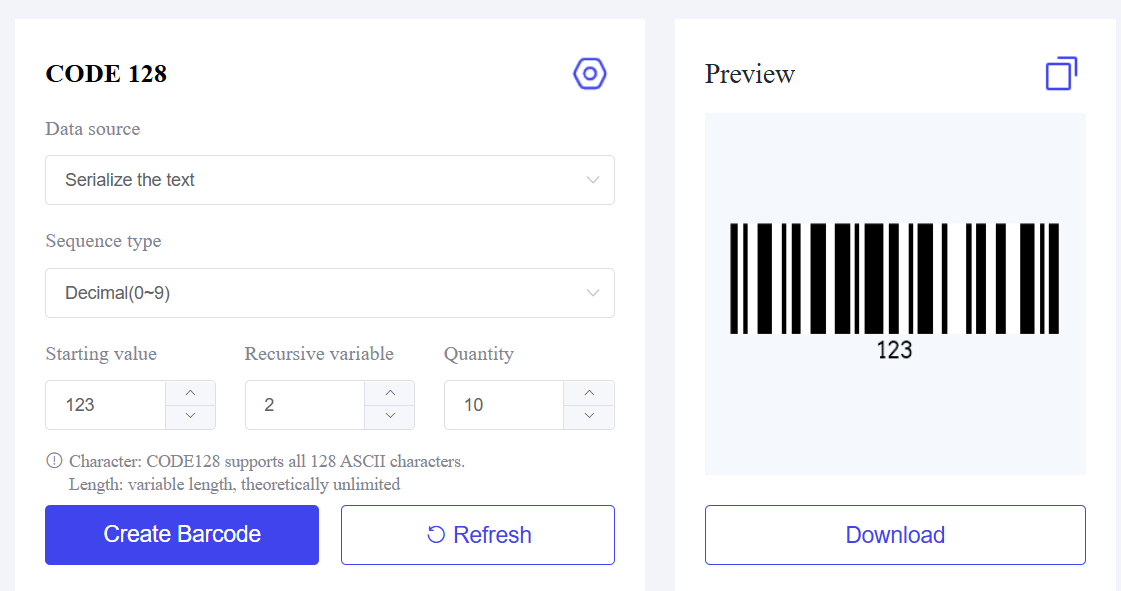
Task: Increment the Recursive variable stepper
Action: [x=390, y=392]
